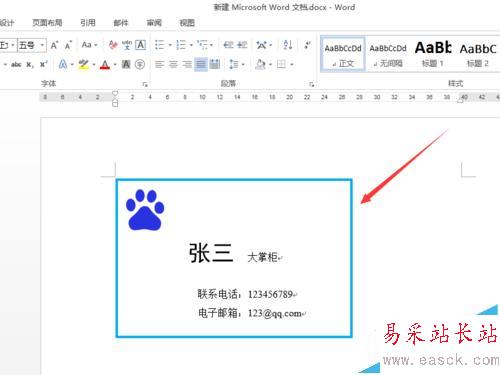The height and width of the screenshot is (375, 500).
Task: Open the highlight color dropdown arrow
Action: (94, 64)
